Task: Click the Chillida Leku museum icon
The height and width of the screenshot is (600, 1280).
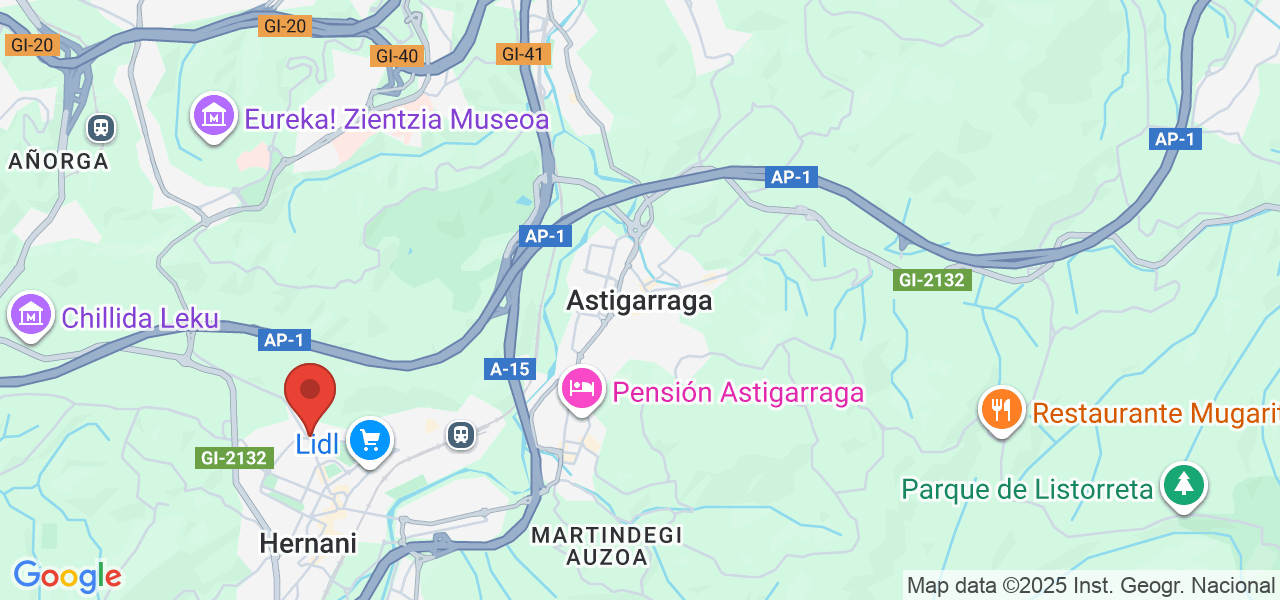Action: (31, 316)
